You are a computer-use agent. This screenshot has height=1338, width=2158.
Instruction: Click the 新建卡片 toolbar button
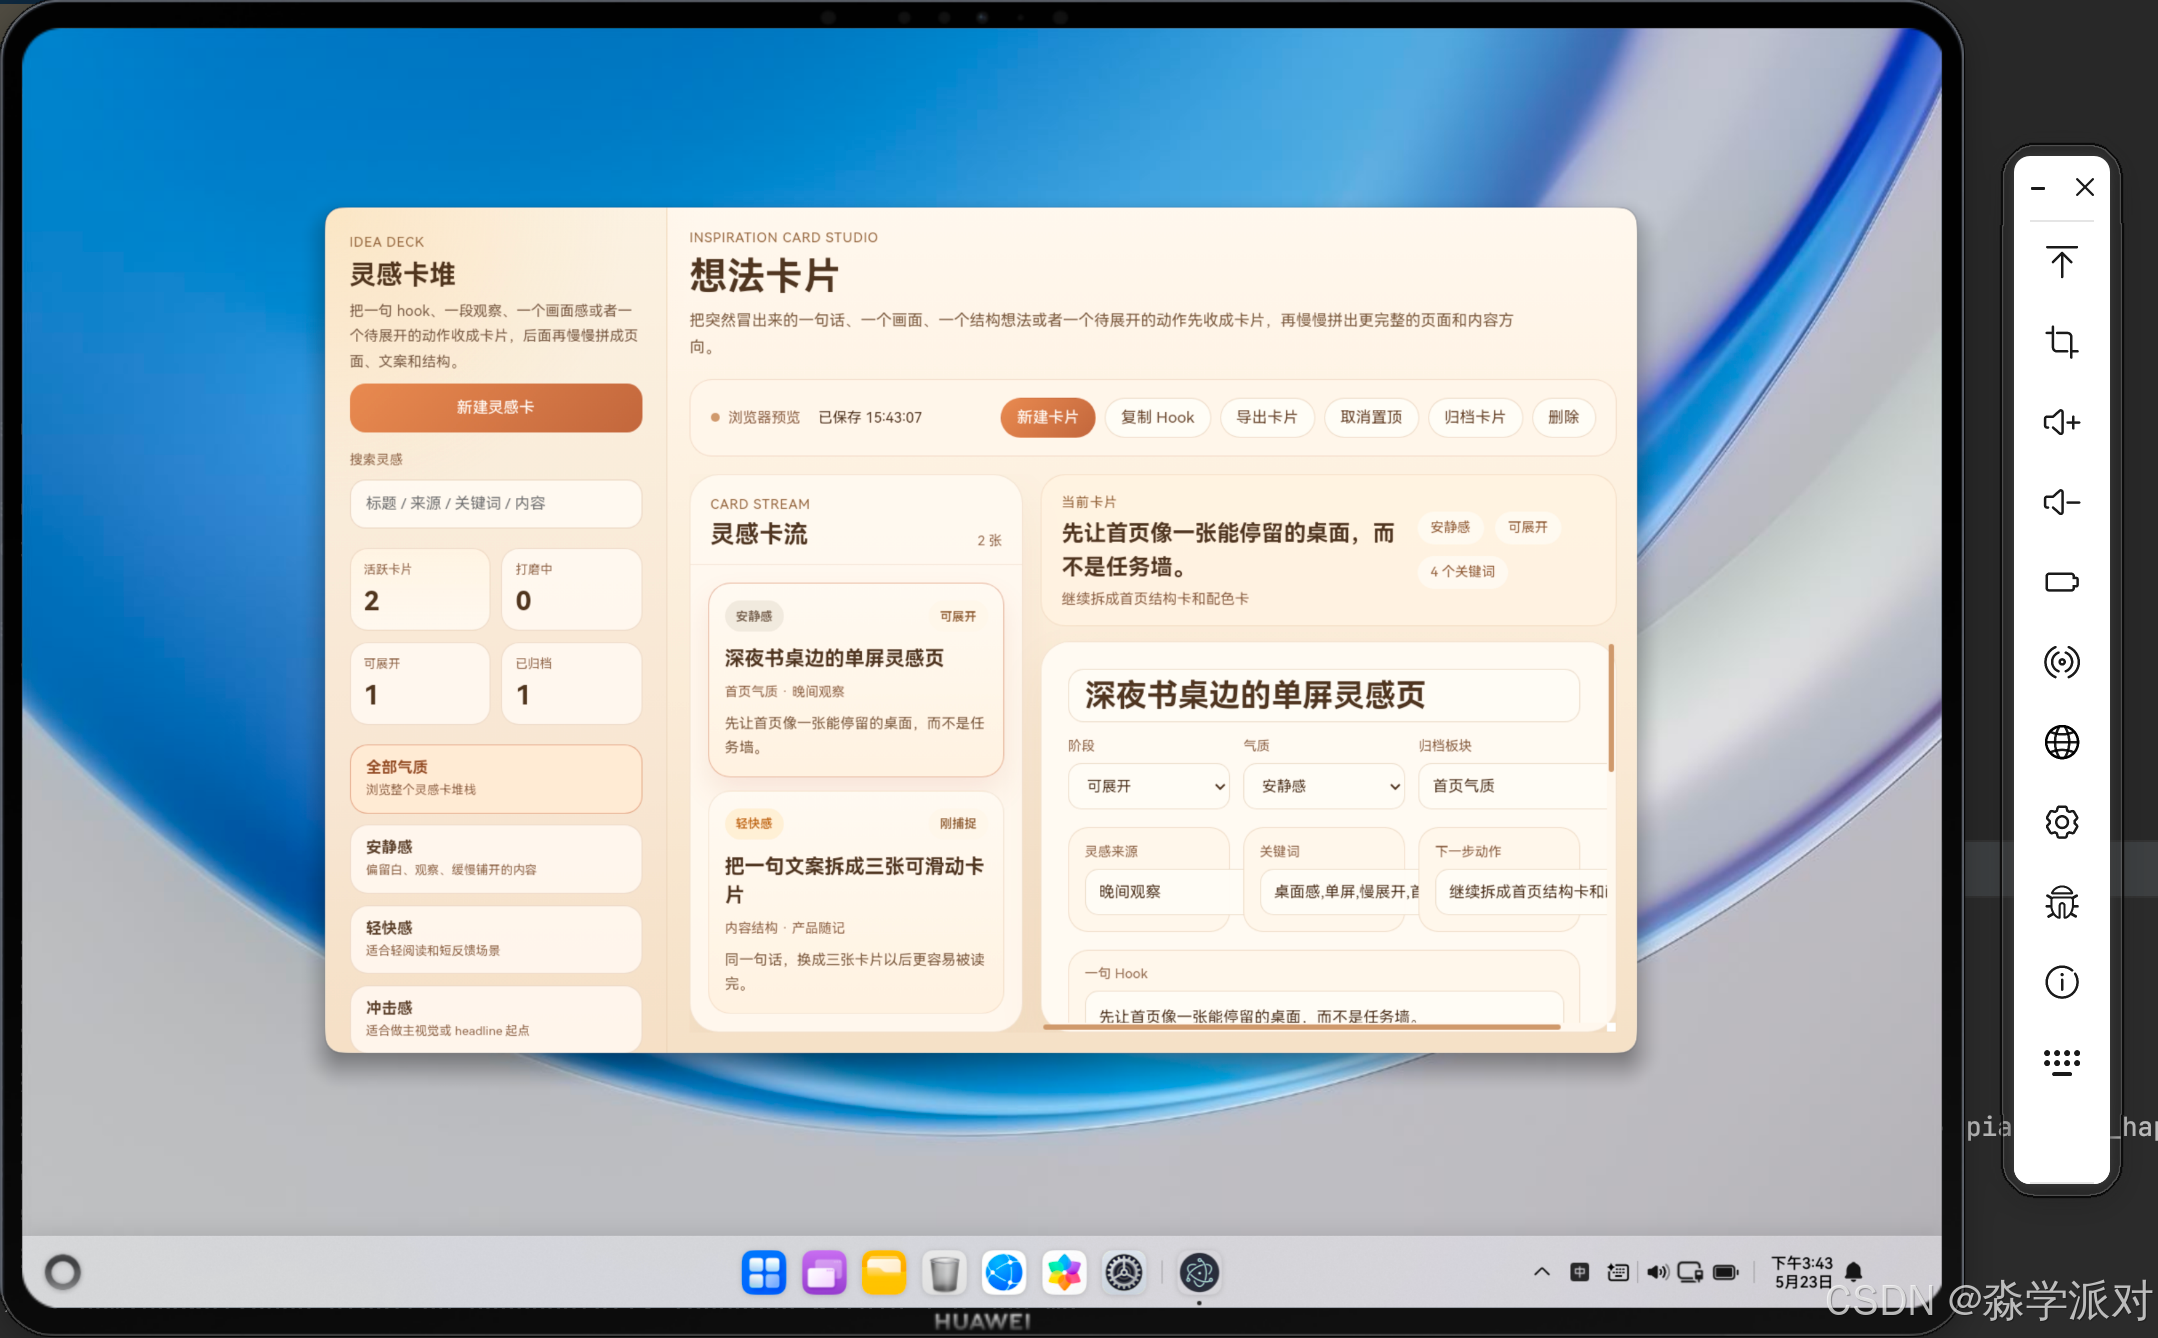[1047, 417]
